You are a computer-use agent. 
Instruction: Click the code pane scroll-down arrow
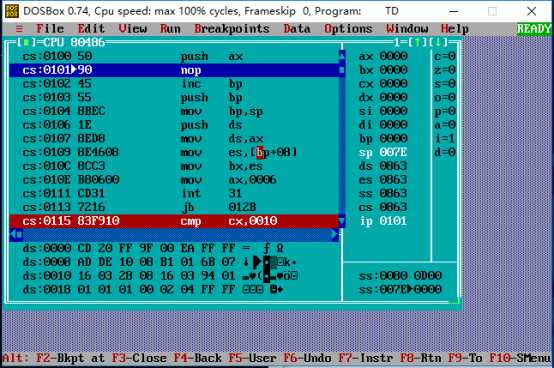click(x=342, y=221)
